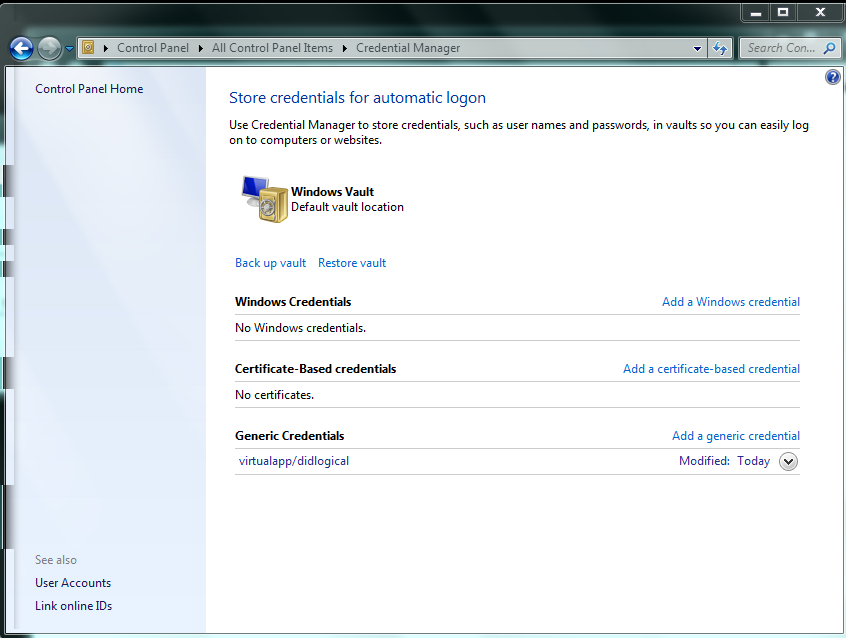
Task: Open Add a Windows credential
Action: point(731,301)
